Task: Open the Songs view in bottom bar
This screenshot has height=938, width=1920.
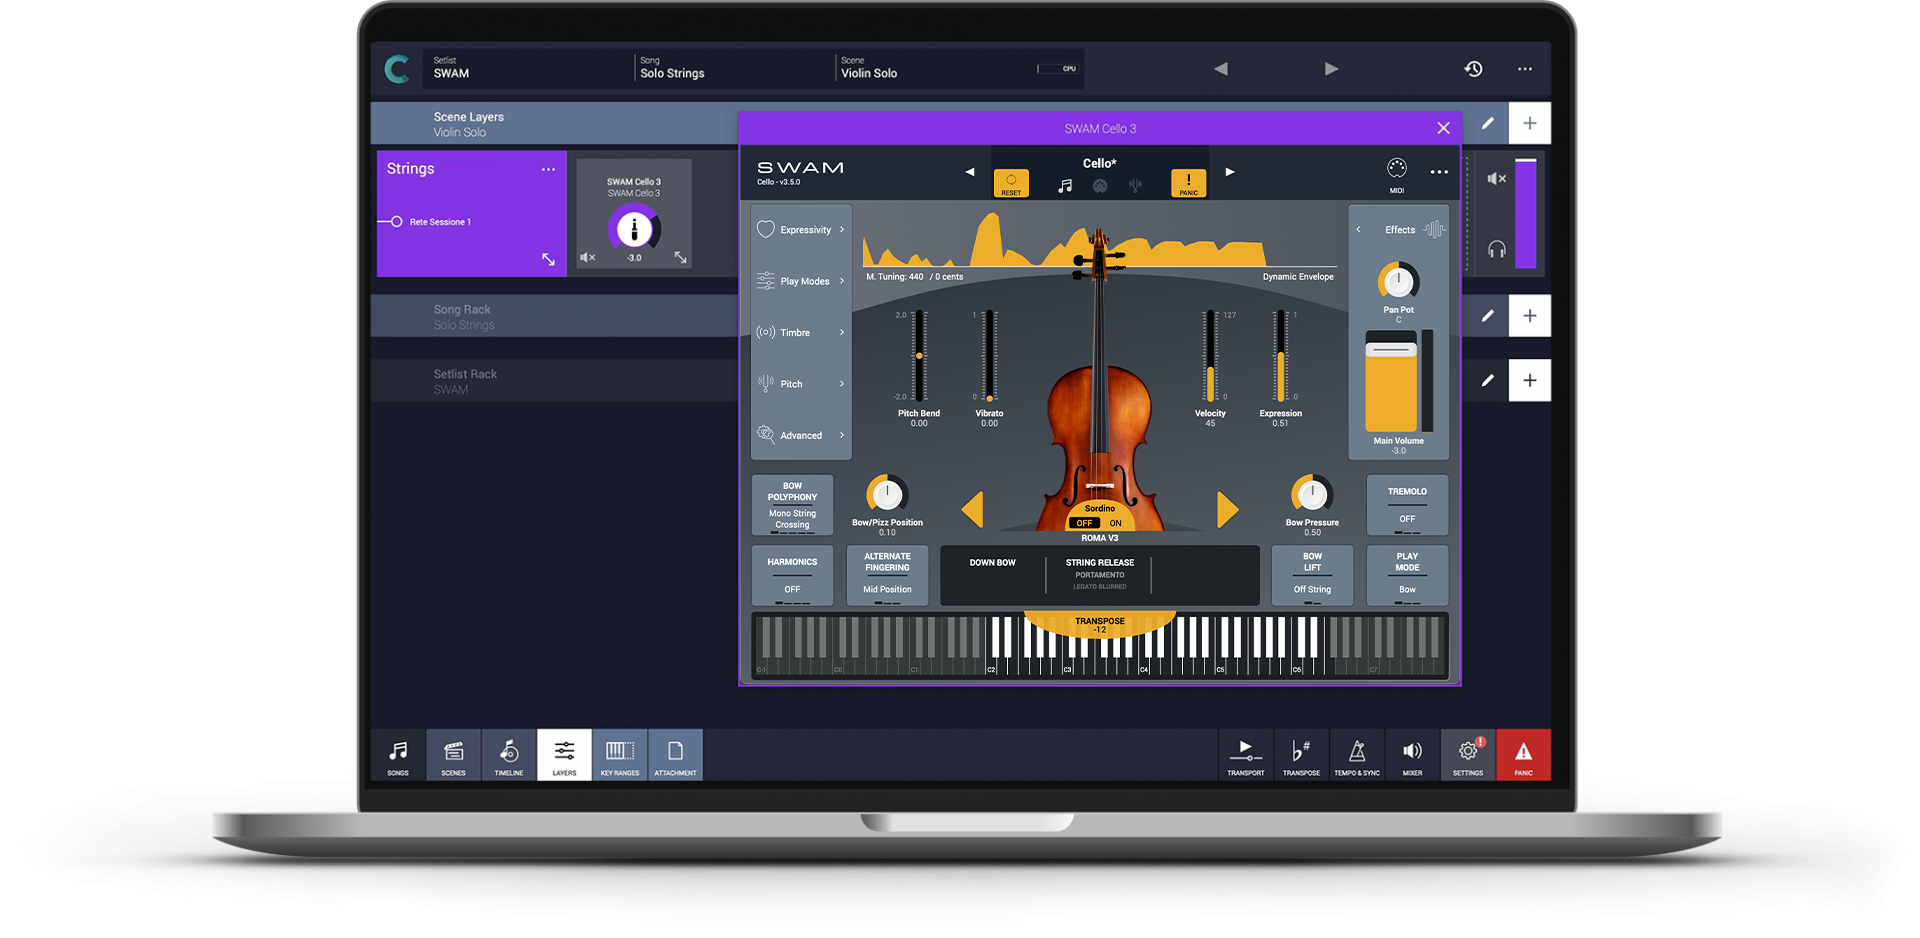Action: [398, 755]
